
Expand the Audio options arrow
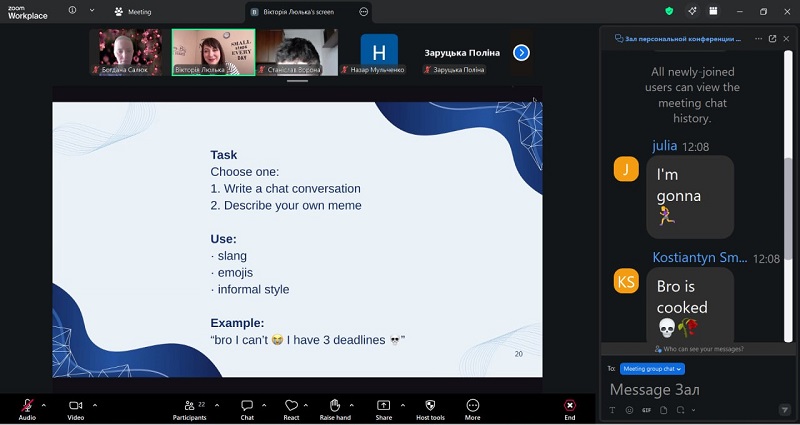43,405
